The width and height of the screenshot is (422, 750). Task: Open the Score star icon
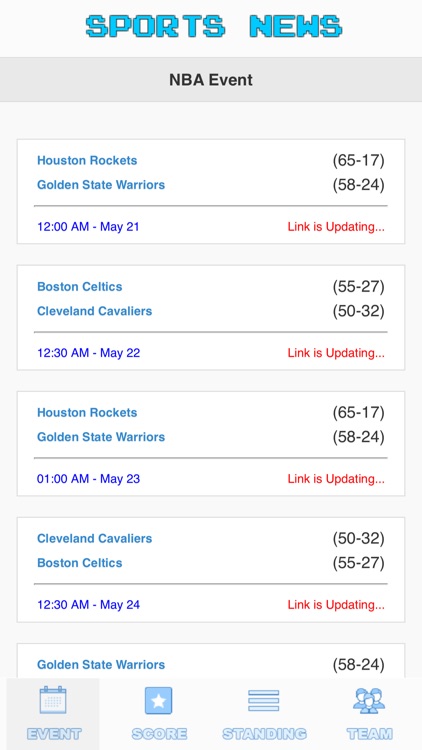(158, 701)
